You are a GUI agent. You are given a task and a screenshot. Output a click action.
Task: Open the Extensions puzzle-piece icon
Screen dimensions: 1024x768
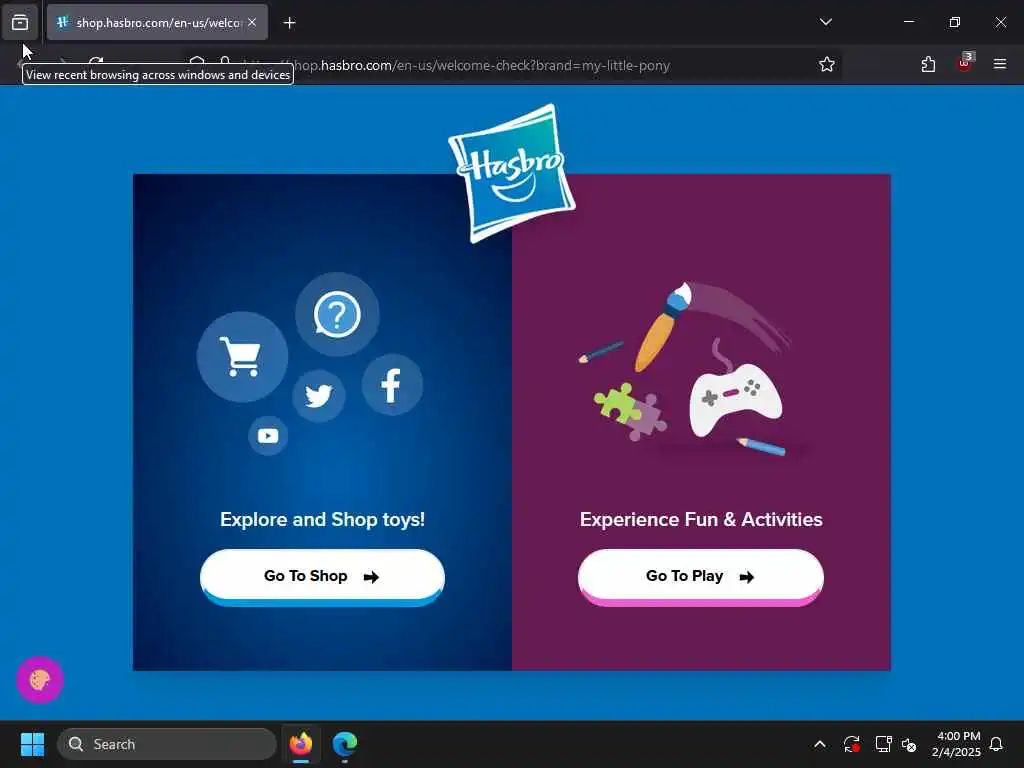point(928,64)
